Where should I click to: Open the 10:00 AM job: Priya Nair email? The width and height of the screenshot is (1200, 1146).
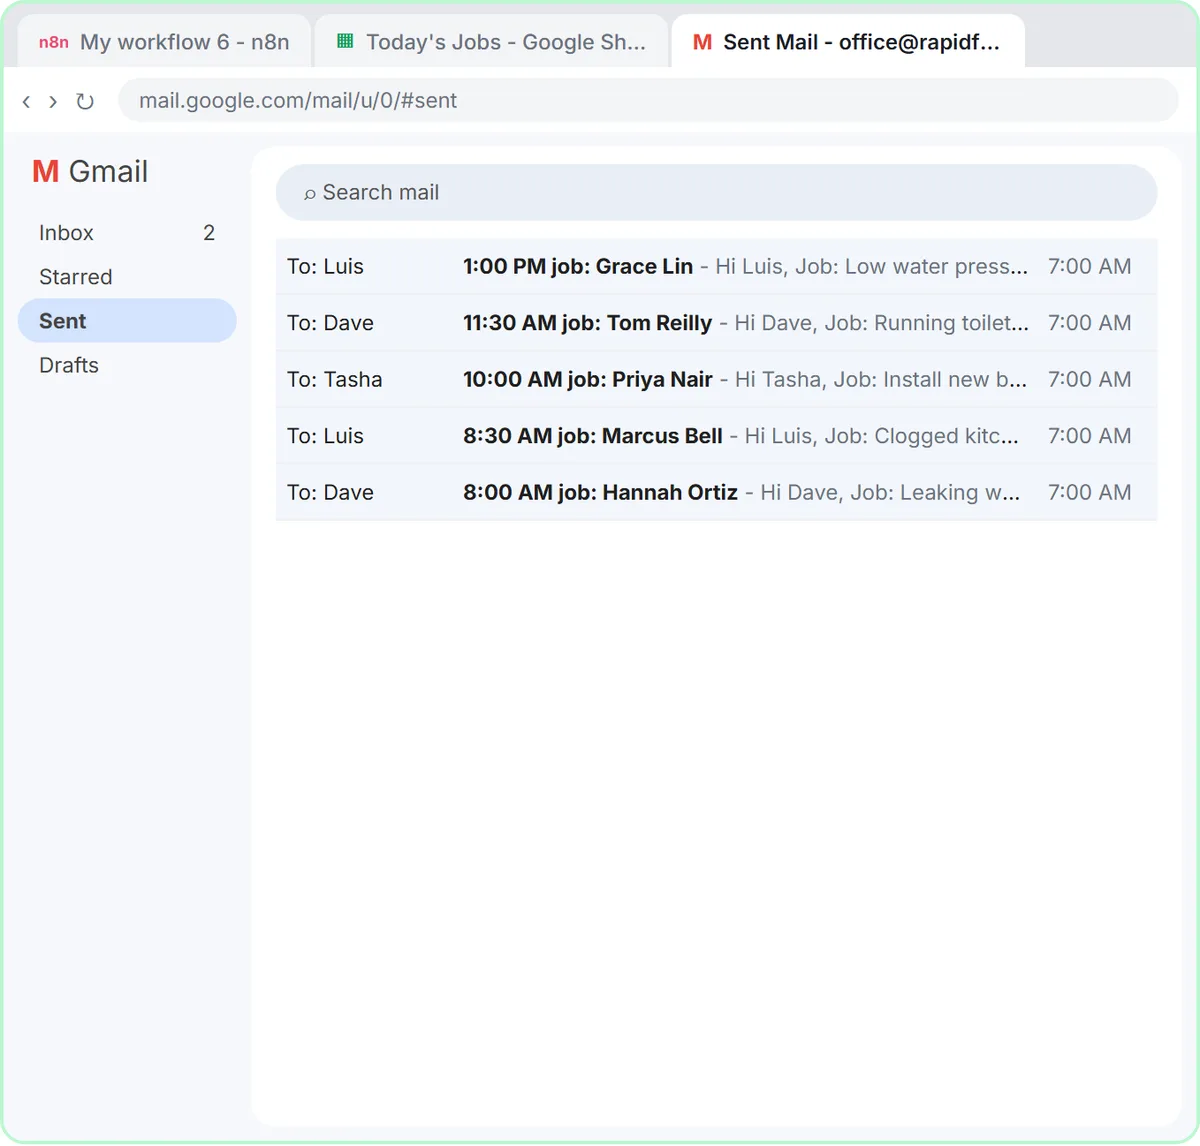[x=716, y=379]
